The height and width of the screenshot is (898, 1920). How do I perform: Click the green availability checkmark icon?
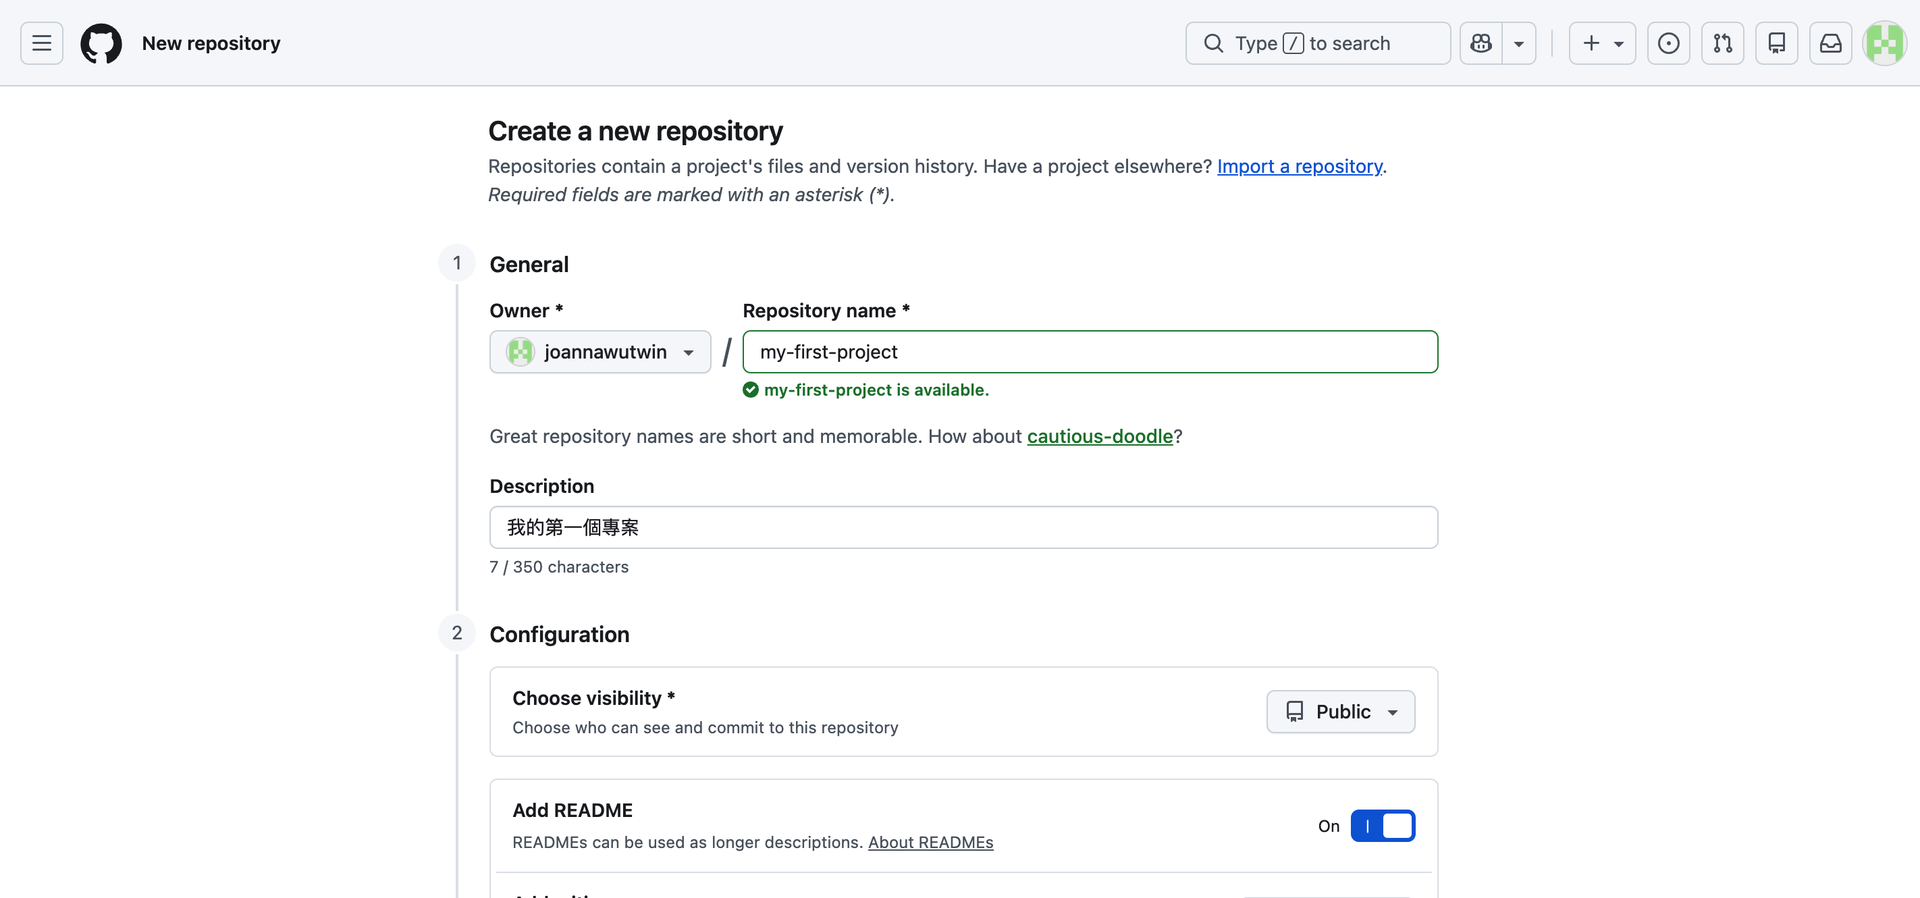tap(751, 390)
